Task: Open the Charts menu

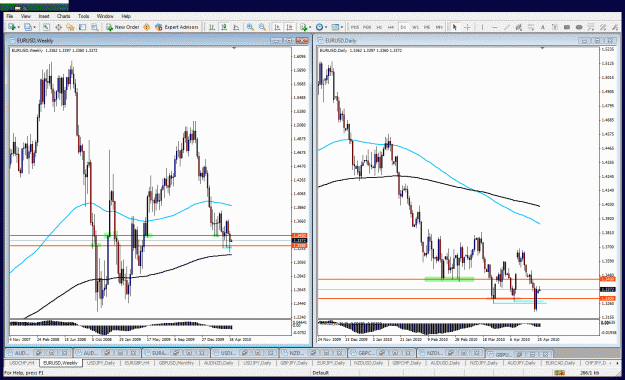Action: [x=63, y=16]
